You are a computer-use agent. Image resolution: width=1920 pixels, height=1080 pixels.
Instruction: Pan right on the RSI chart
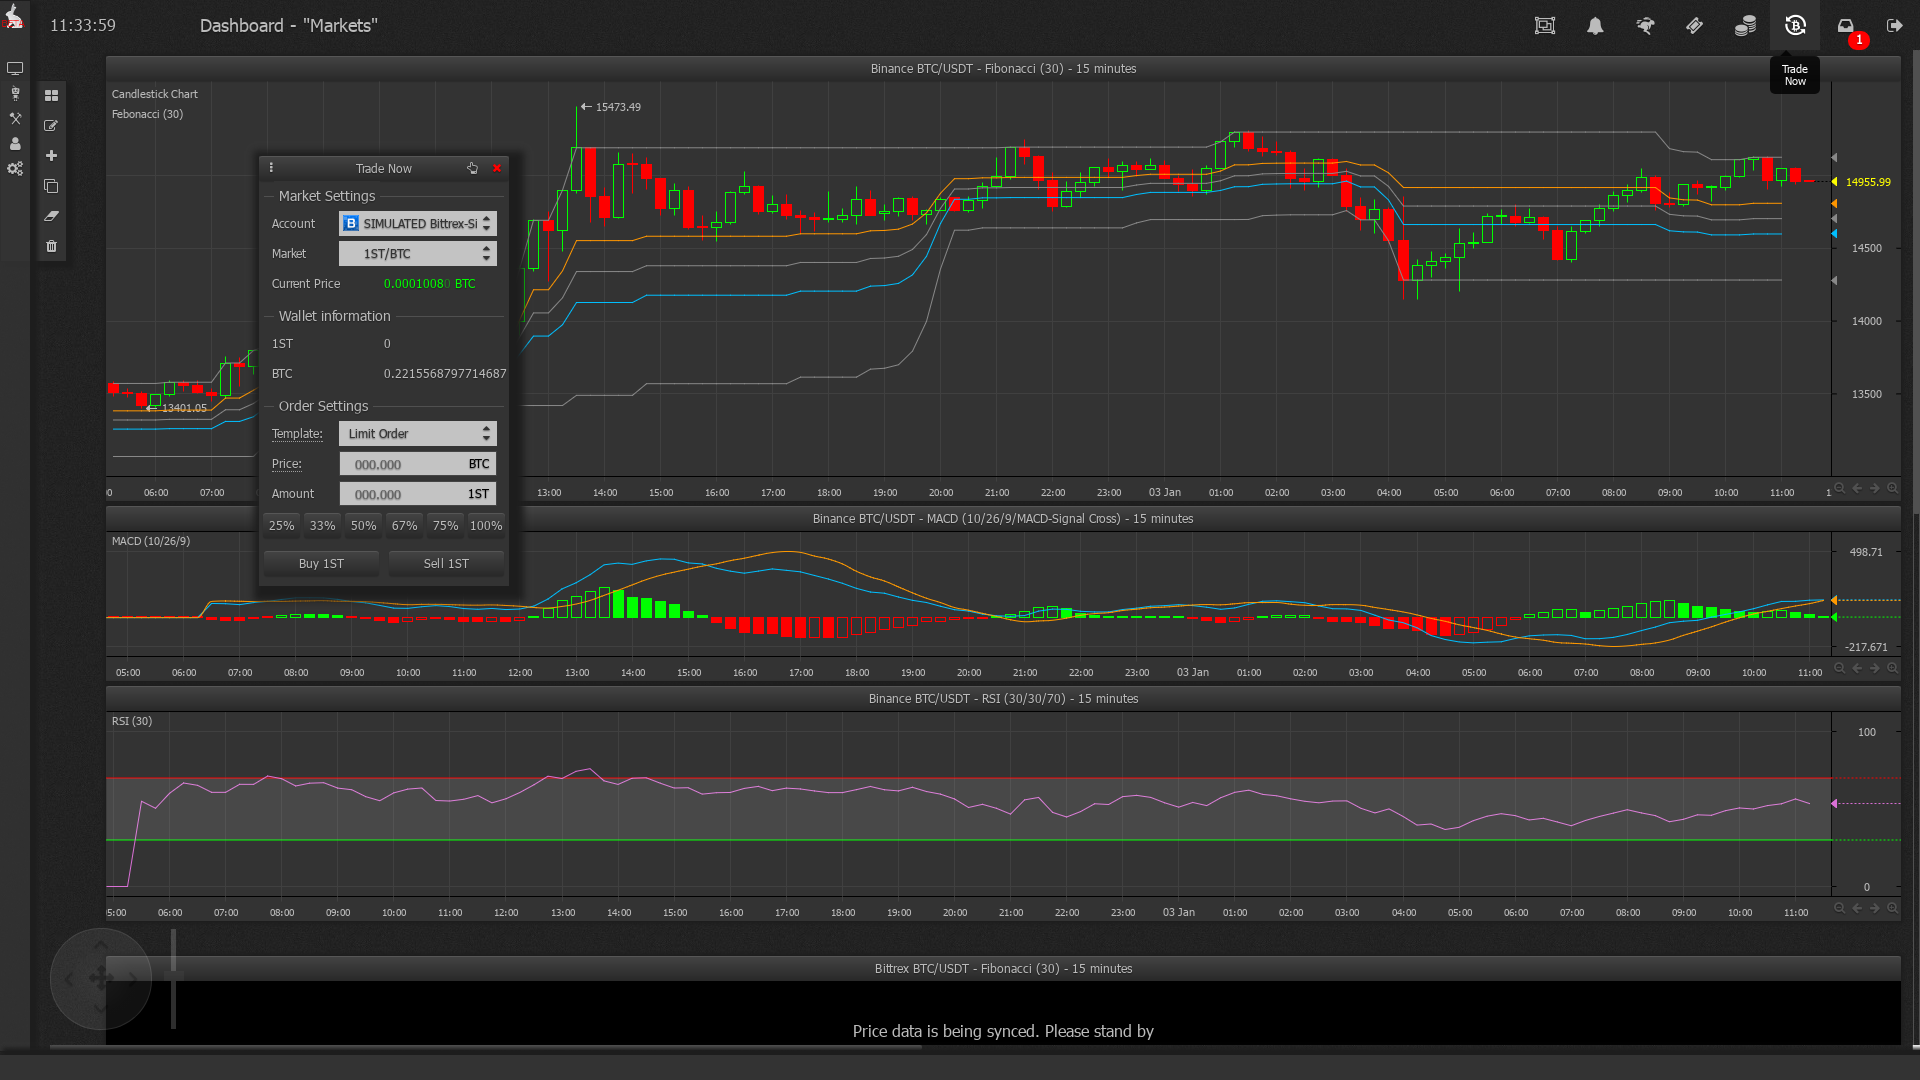[1875, 908]
